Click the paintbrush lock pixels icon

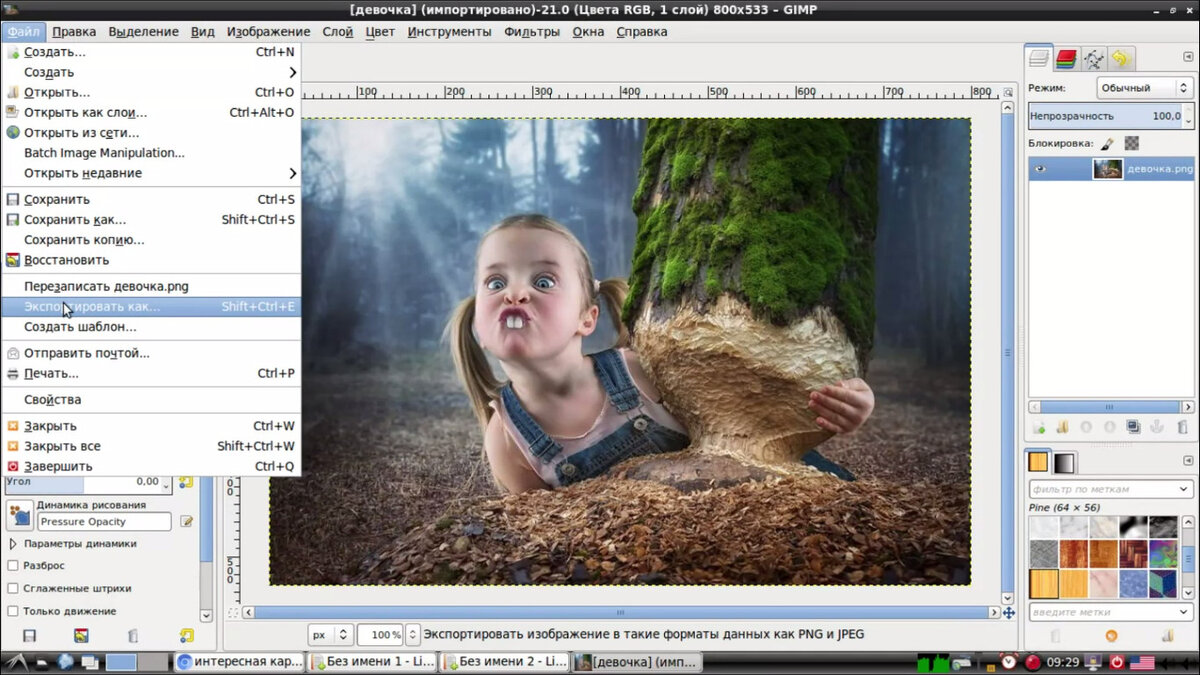coord(1108,144)
